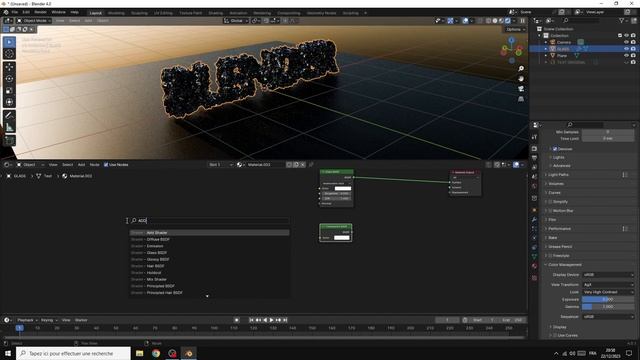Image resolution: width=640 pixels, height=360 pixels.
Task: Choose Glass BSDF from search results
Action: (209, 253)
